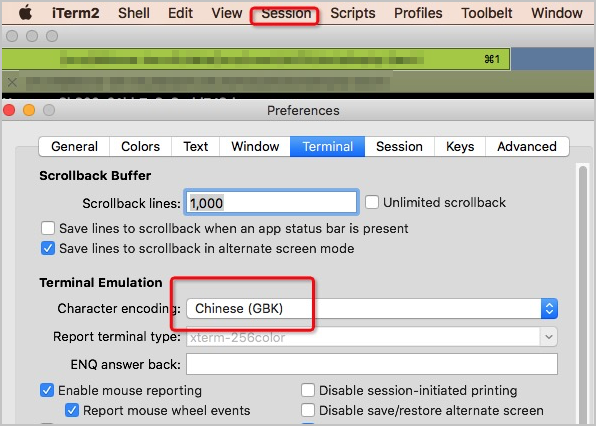Open the Toolbelt menu
The width and height of the screenshot is (596, 426).
[487, 13]
